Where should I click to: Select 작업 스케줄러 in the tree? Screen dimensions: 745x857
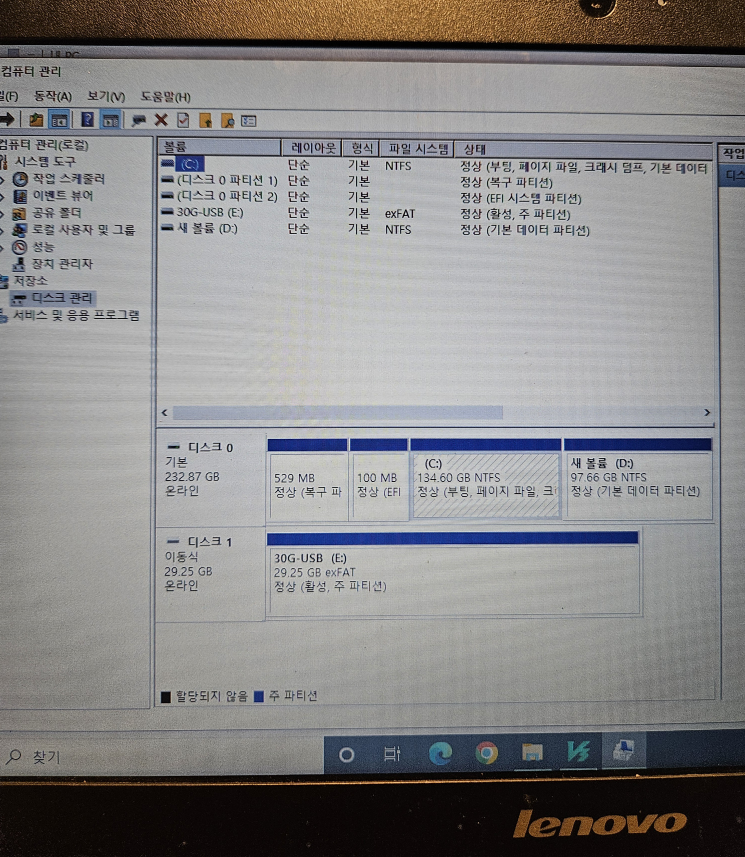coord(68,179)
